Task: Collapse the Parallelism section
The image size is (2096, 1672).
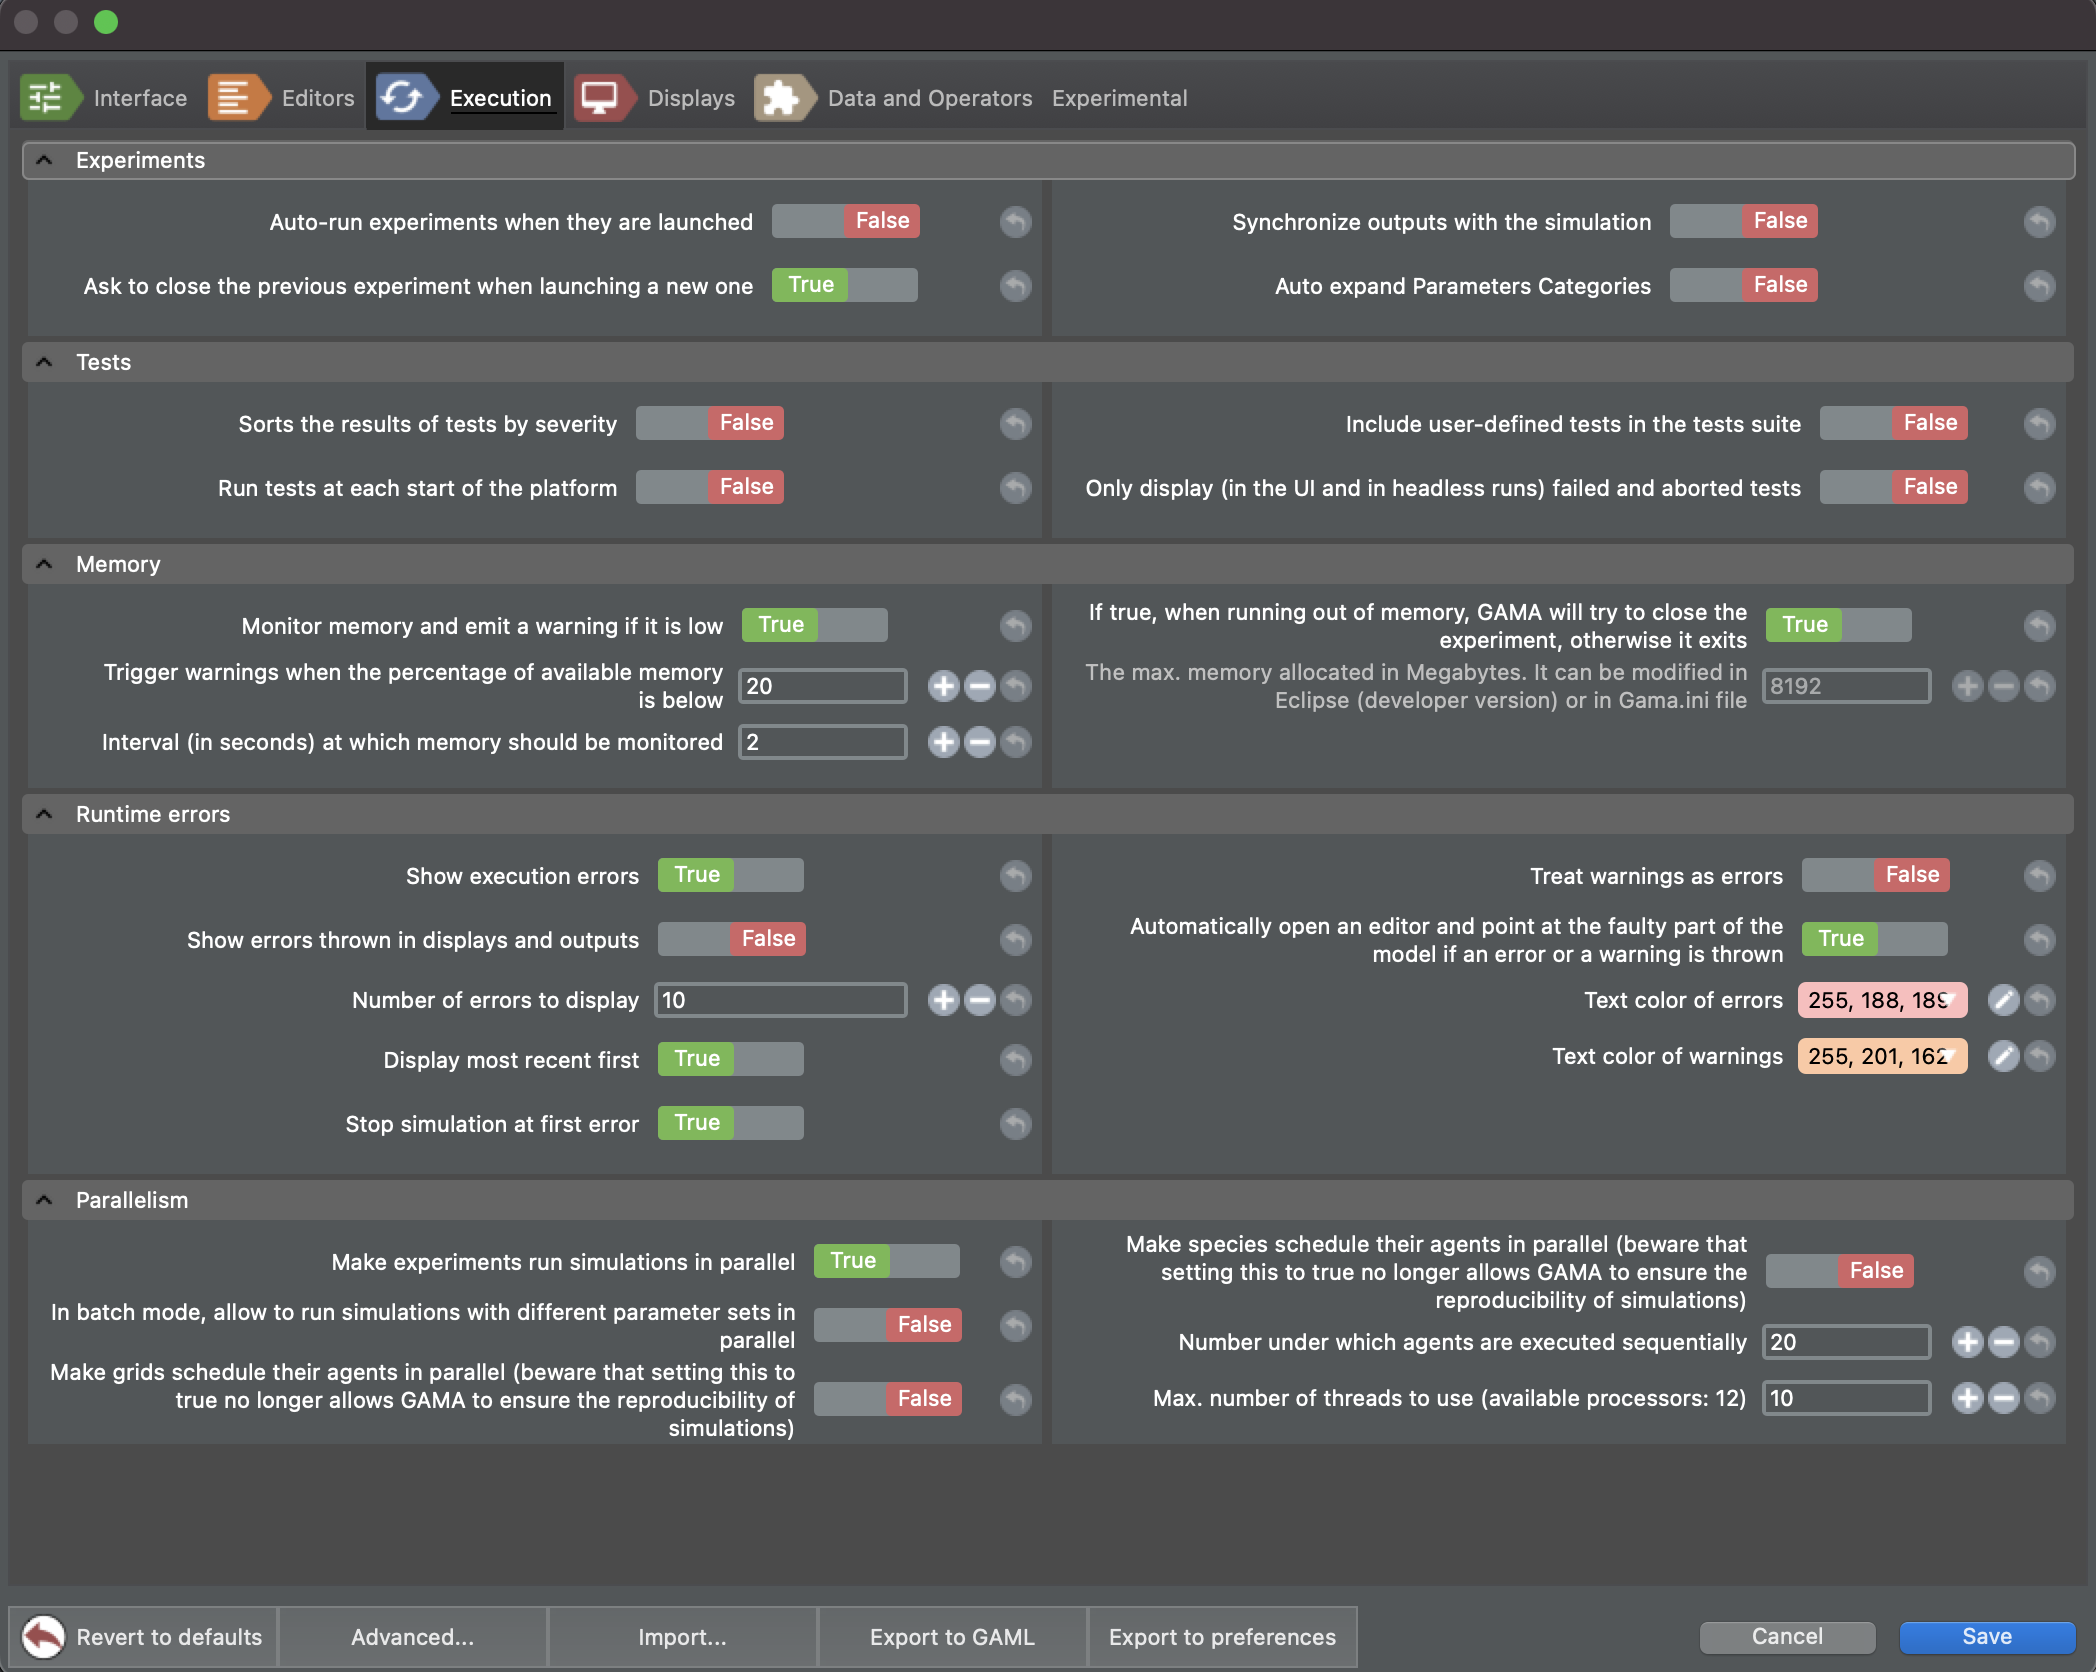Action: (43, 1200)
